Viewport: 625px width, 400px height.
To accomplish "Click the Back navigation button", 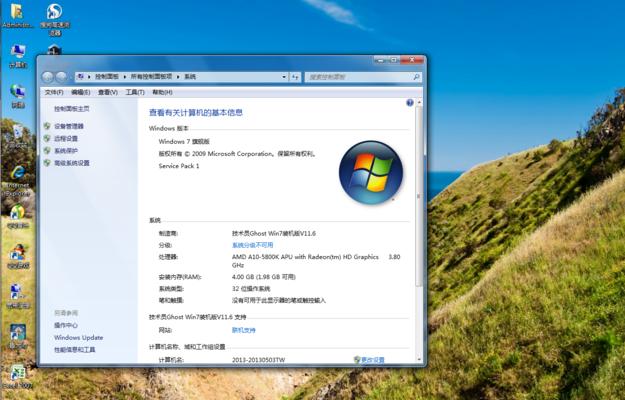I will [x=48, y=77].
